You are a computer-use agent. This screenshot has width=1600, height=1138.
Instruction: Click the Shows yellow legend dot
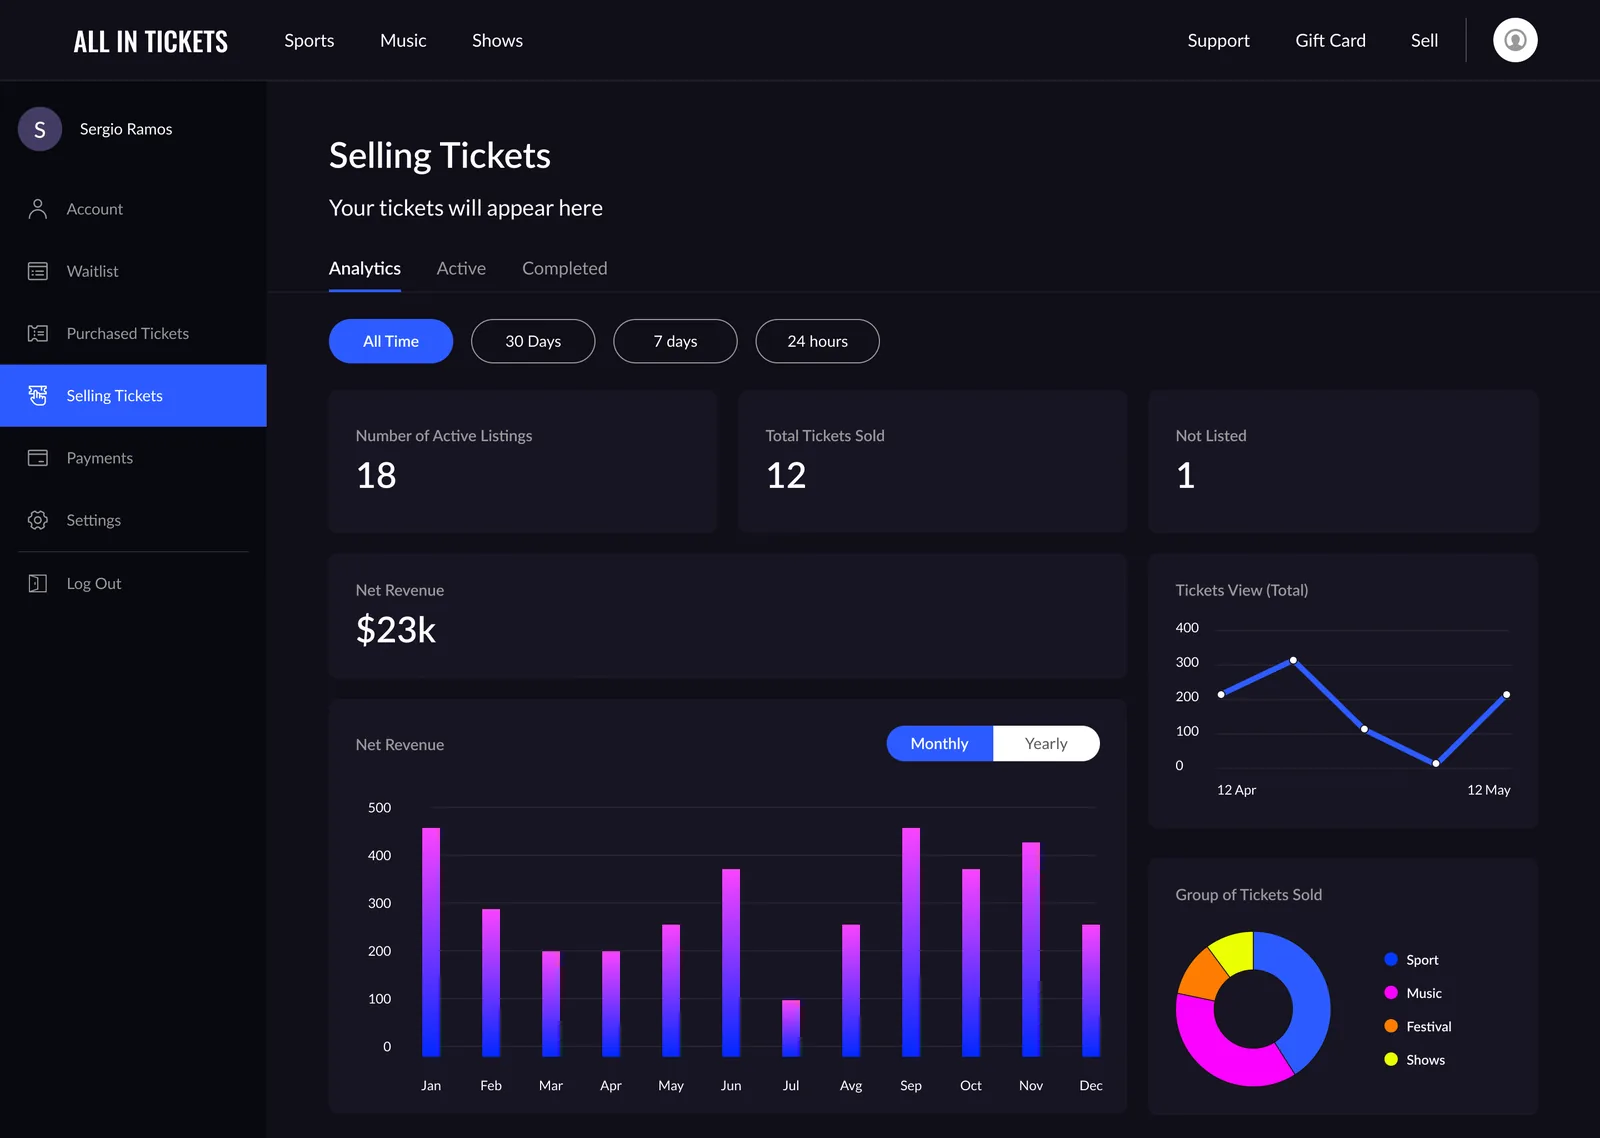click(1391, 1059)
